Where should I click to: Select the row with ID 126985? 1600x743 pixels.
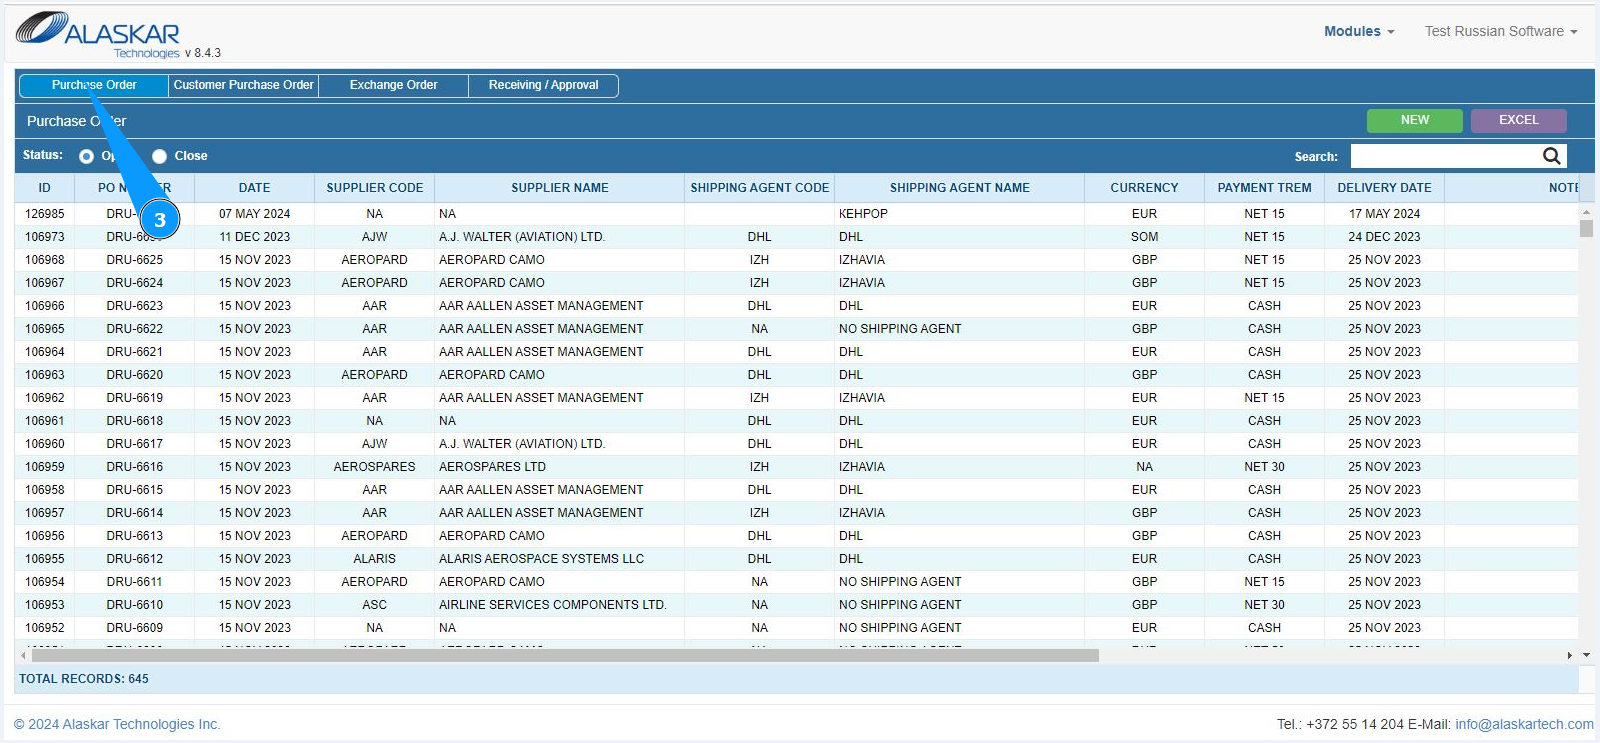(x=796, y=214)
